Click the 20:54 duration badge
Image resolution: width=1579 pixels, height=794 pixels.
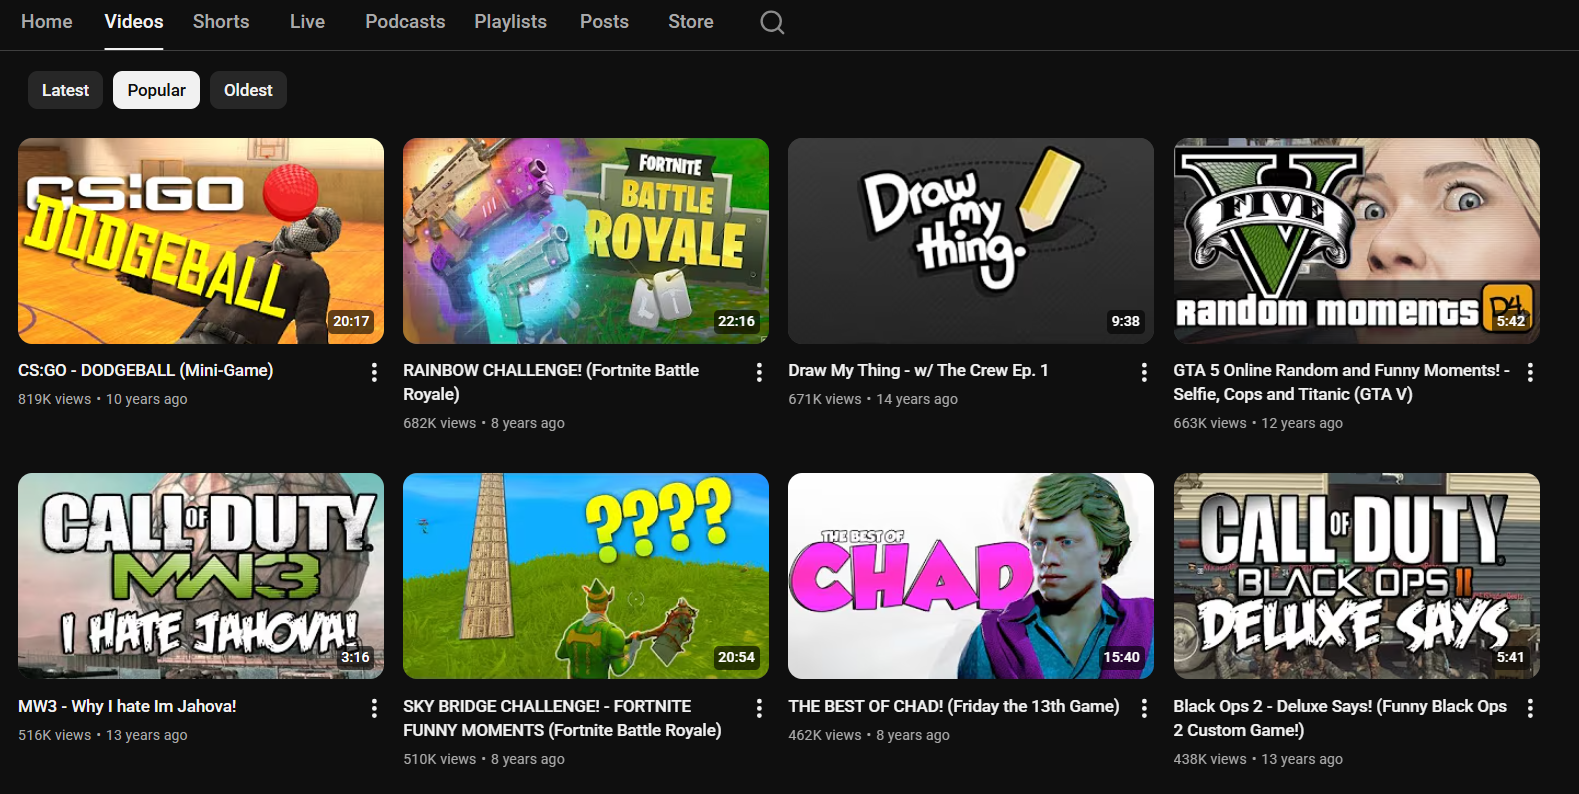click(x=736, y=657)
